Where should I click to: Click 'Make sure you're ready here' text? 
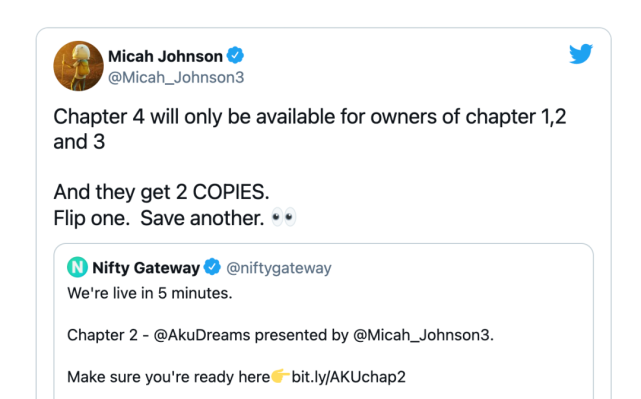coord(168,377)
